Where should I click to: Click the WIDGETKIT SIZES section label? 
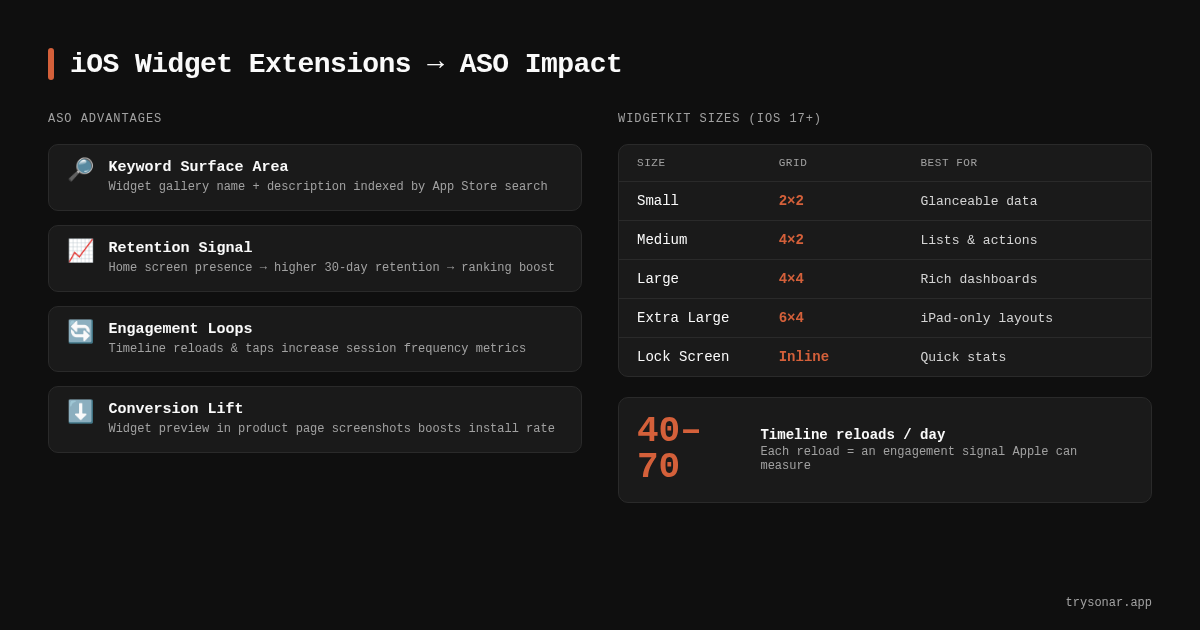(720, 119)
